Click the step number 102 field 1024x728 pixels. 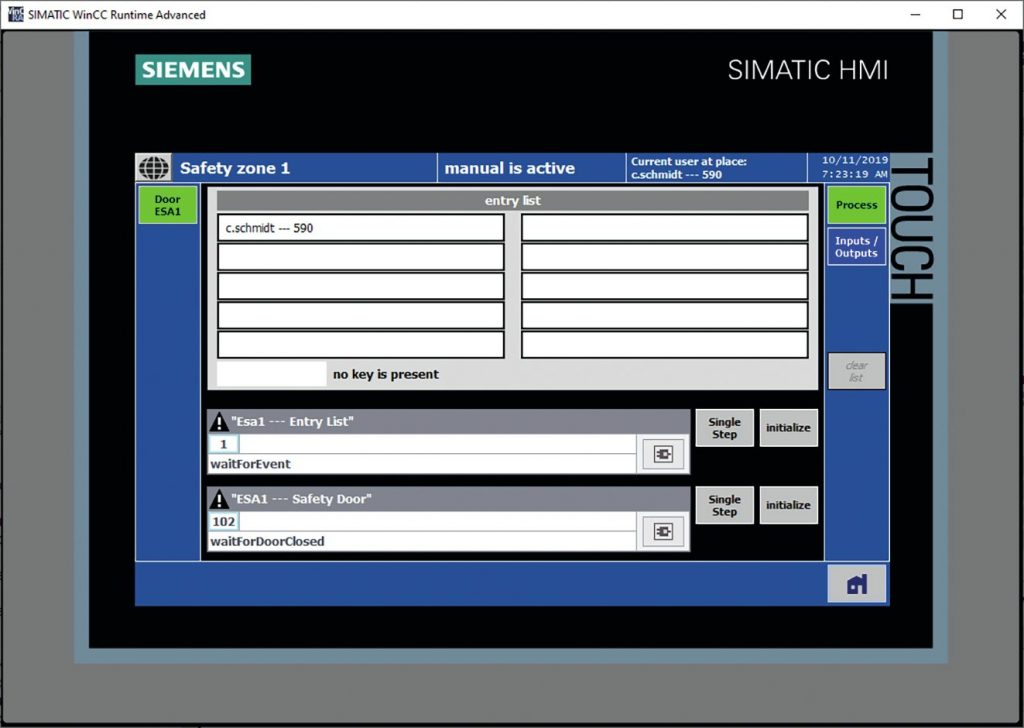(x=223, y=521)
